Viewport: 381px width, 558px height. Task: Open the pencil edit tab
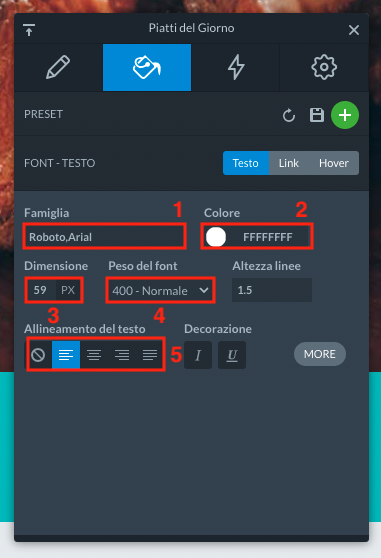point(58,67)
